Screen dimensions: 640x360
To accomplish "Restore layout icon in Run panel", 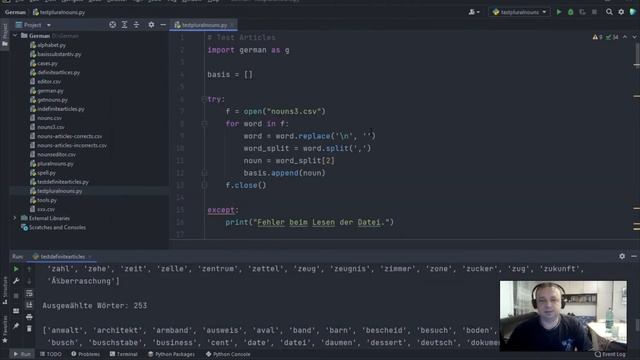I will (16, 311).
